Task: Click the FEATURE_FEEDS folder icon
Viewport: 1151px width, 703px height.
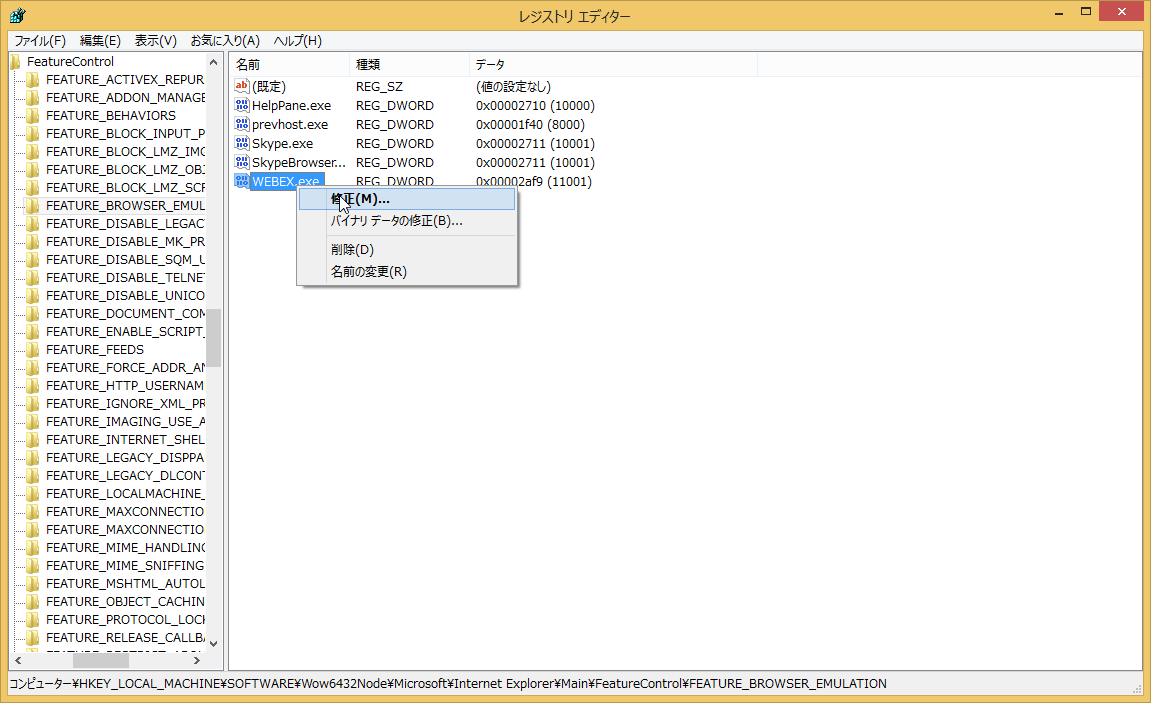Action: [32, 349]
